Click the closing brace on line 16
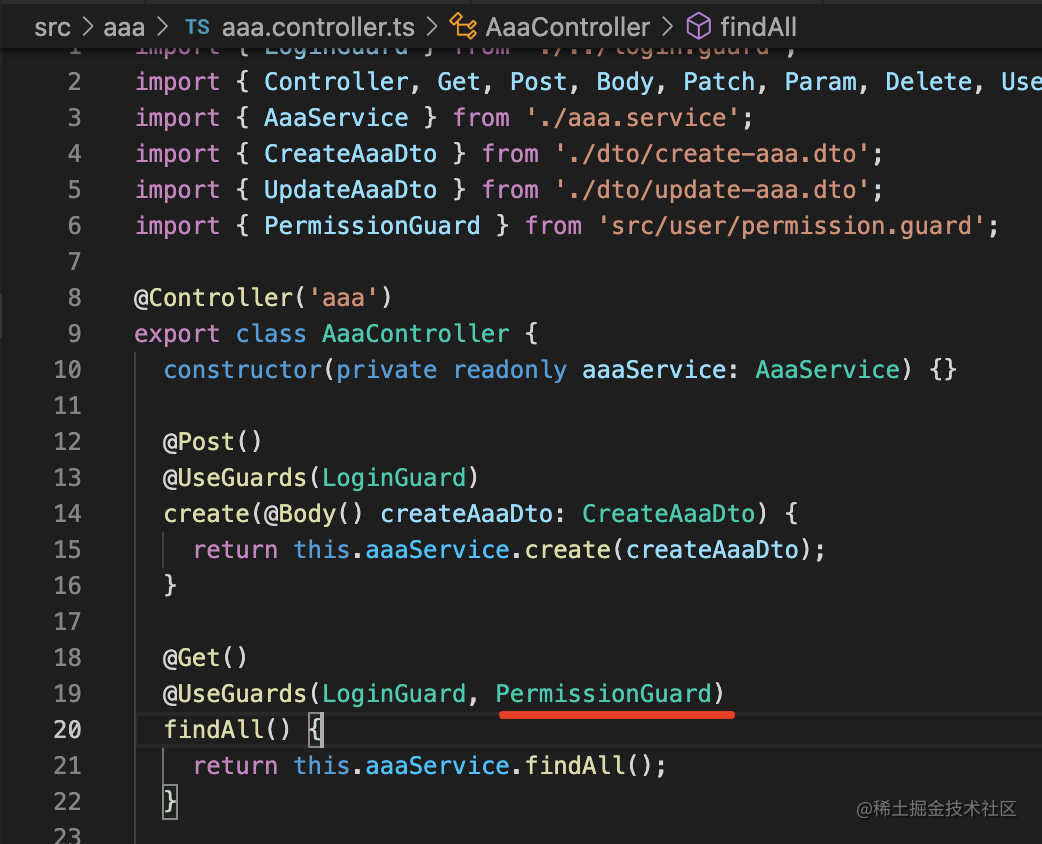The height and width of the screenshot is (844, 1042). tap(170, 585)
